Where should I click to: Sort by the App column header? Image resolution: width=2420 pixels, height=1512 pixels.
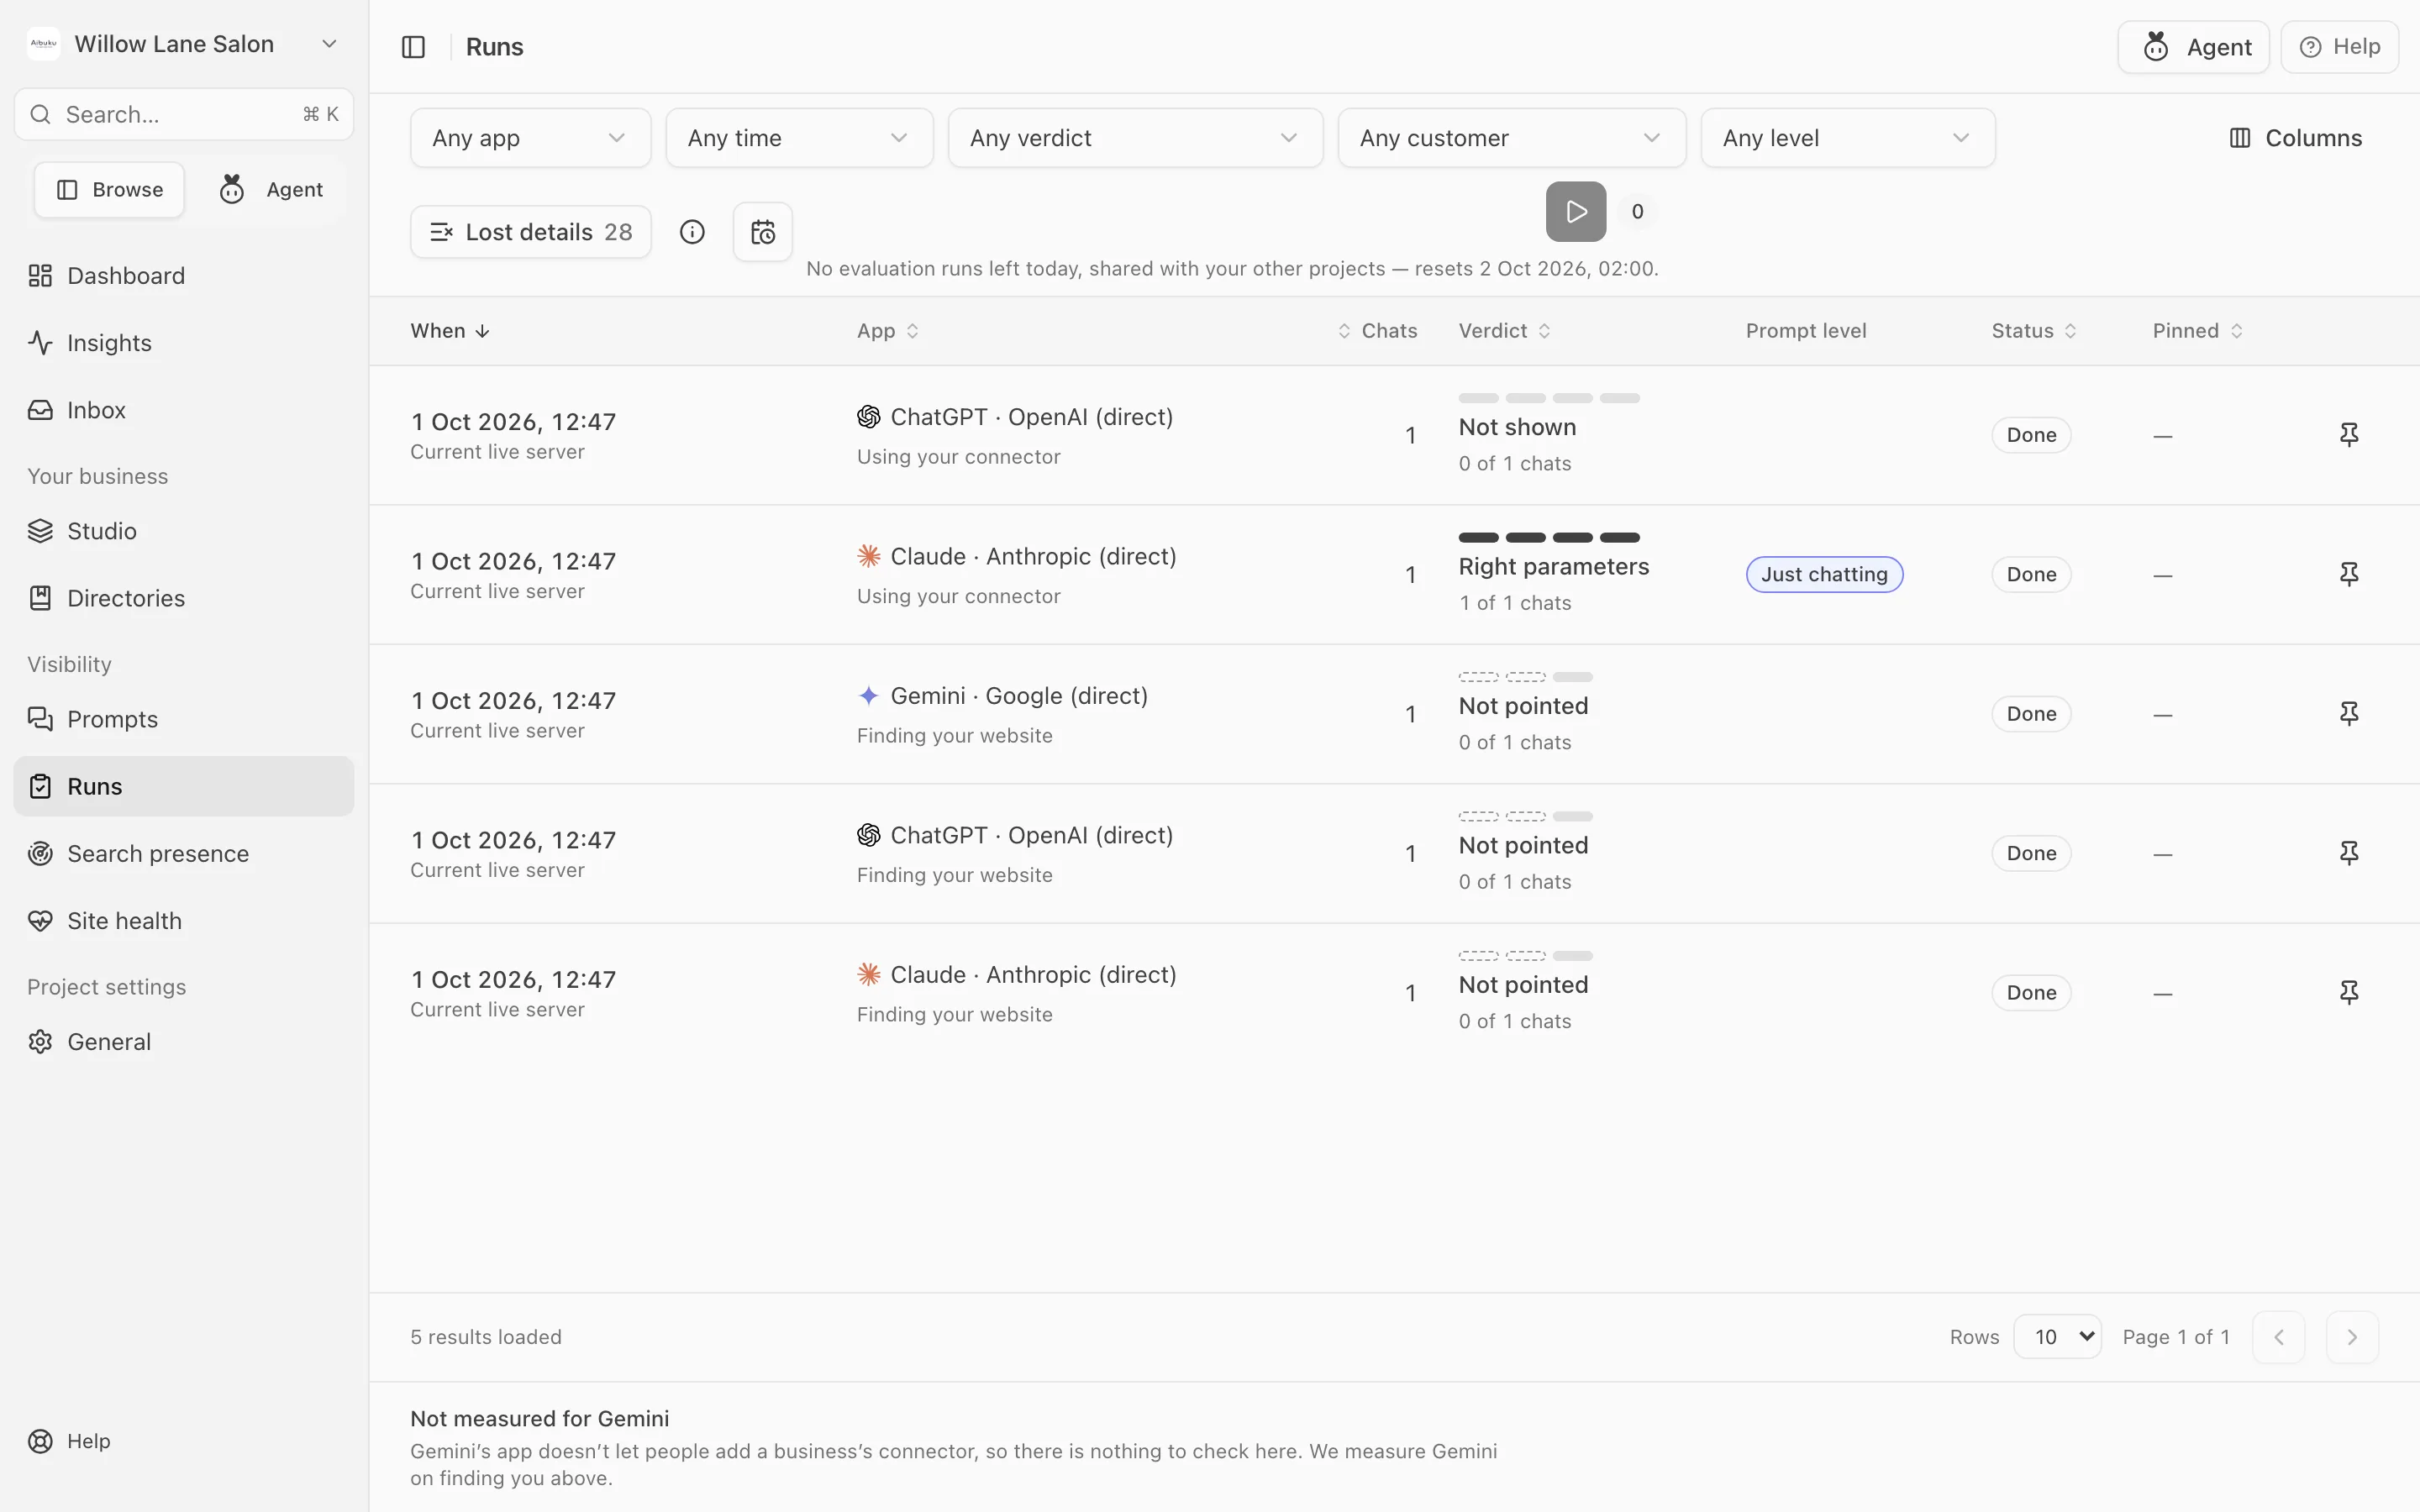pyautogui.click(x=887, y=331)
